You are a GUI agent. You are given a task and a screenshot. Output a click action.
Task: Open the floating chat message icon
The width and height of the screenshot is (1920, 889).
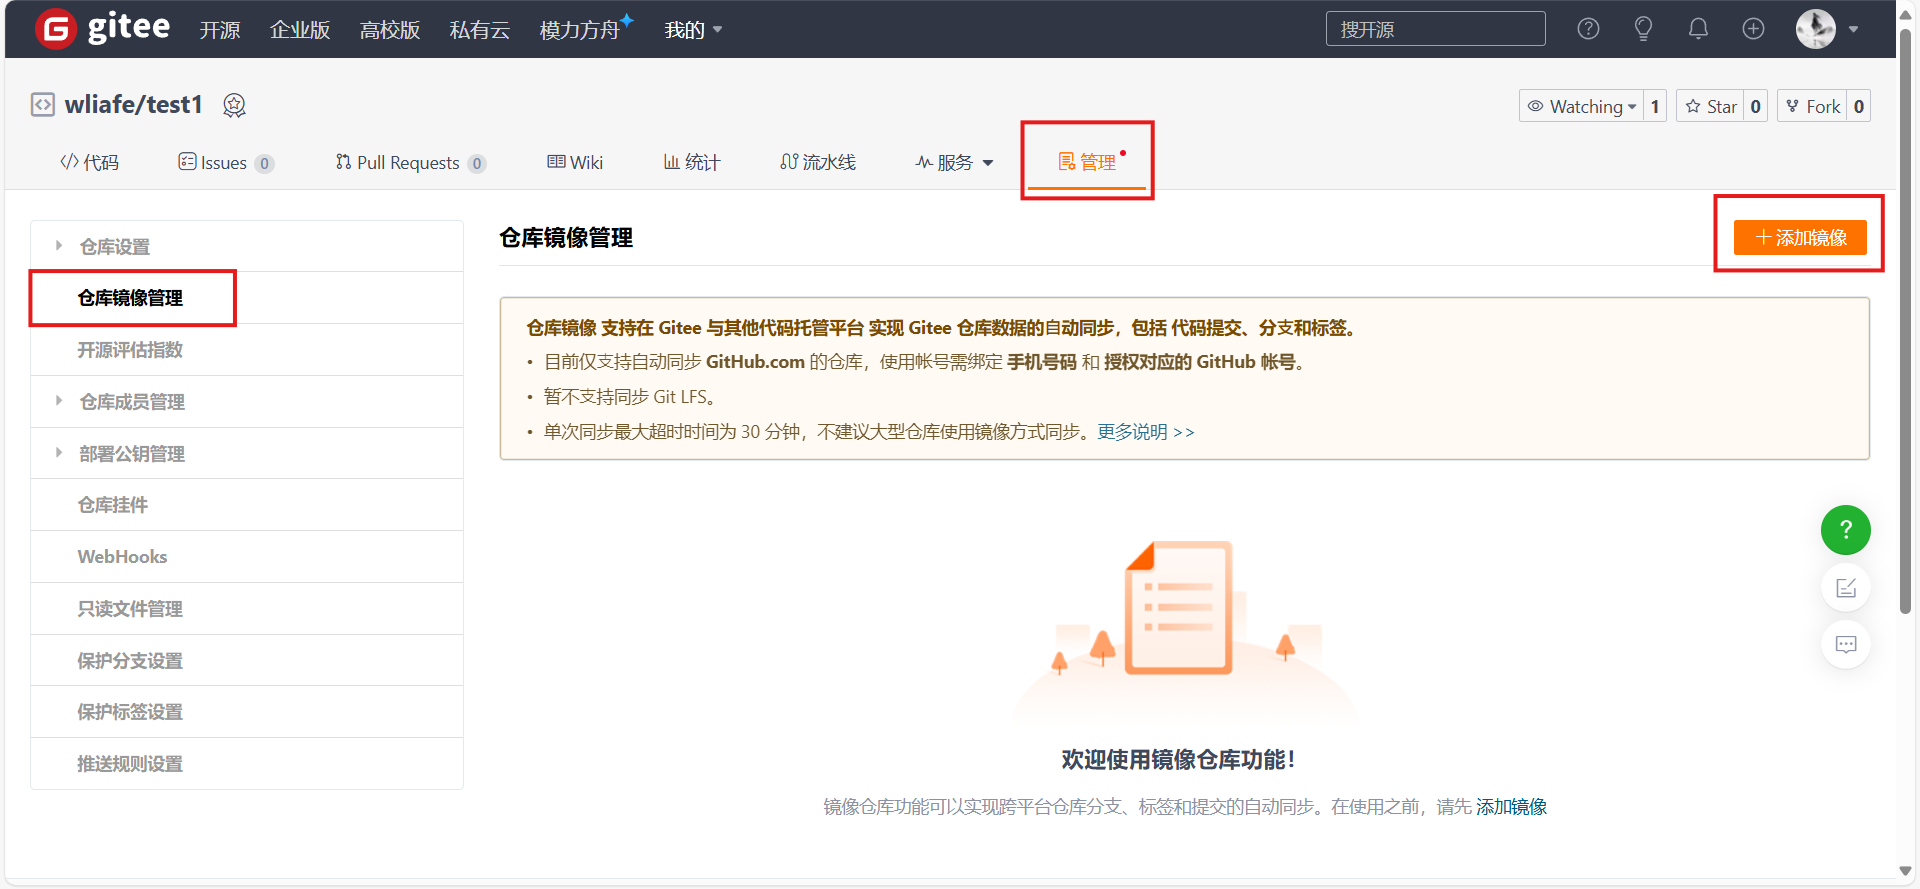point(1845,645)
